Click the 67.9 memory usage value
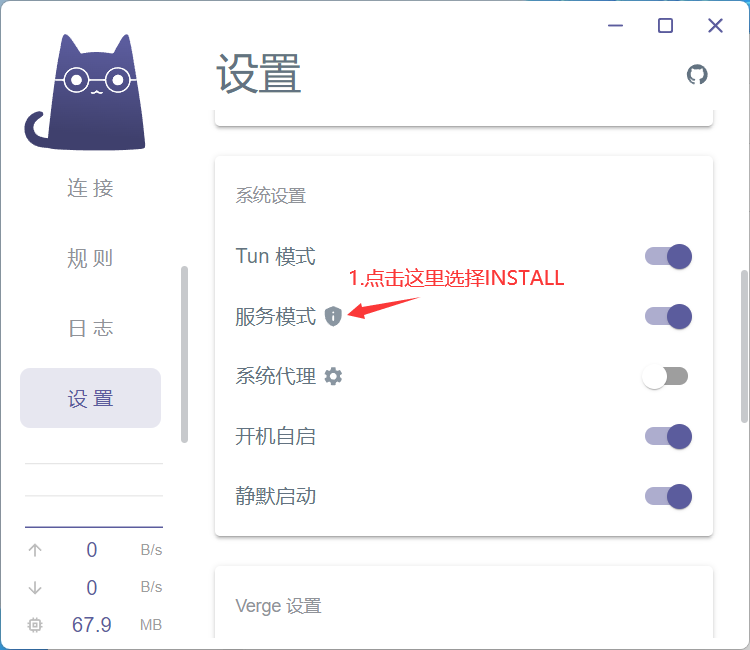Viewport: 750px width, 650px height. coord(91,625)
